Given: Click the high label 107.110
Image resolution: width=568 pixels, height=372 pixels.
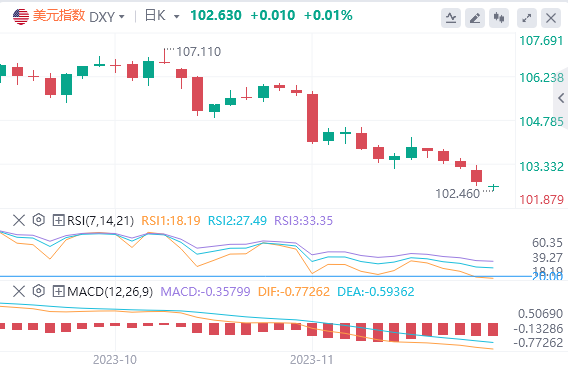Looking at the screenshot, I should (199, 52).
